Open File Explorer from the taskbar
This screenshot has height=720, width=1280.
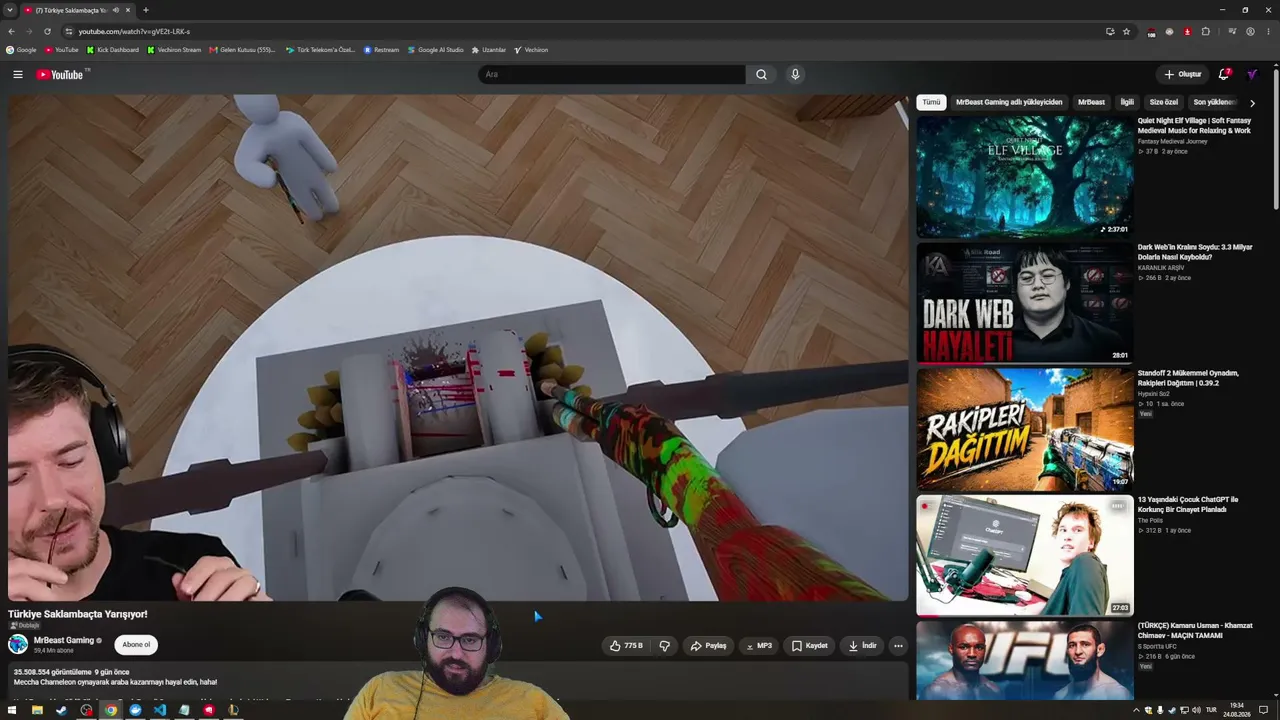pyautogui.click(x=37, y=710)
